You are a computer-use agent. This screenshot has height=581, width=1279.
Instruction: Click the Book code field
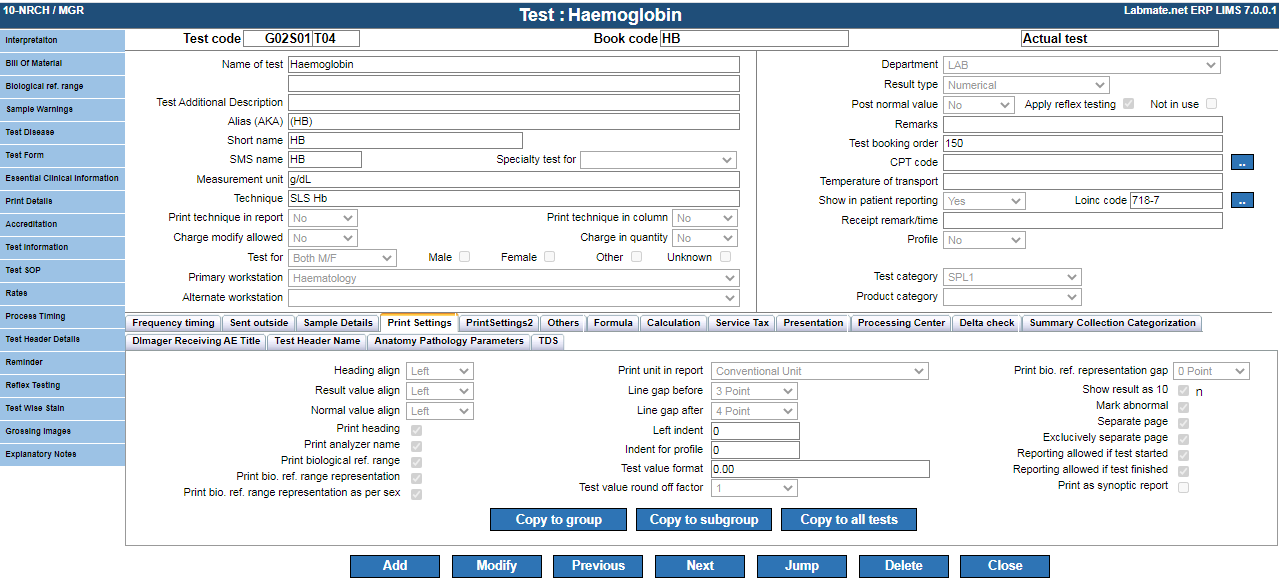pos(754,39)
